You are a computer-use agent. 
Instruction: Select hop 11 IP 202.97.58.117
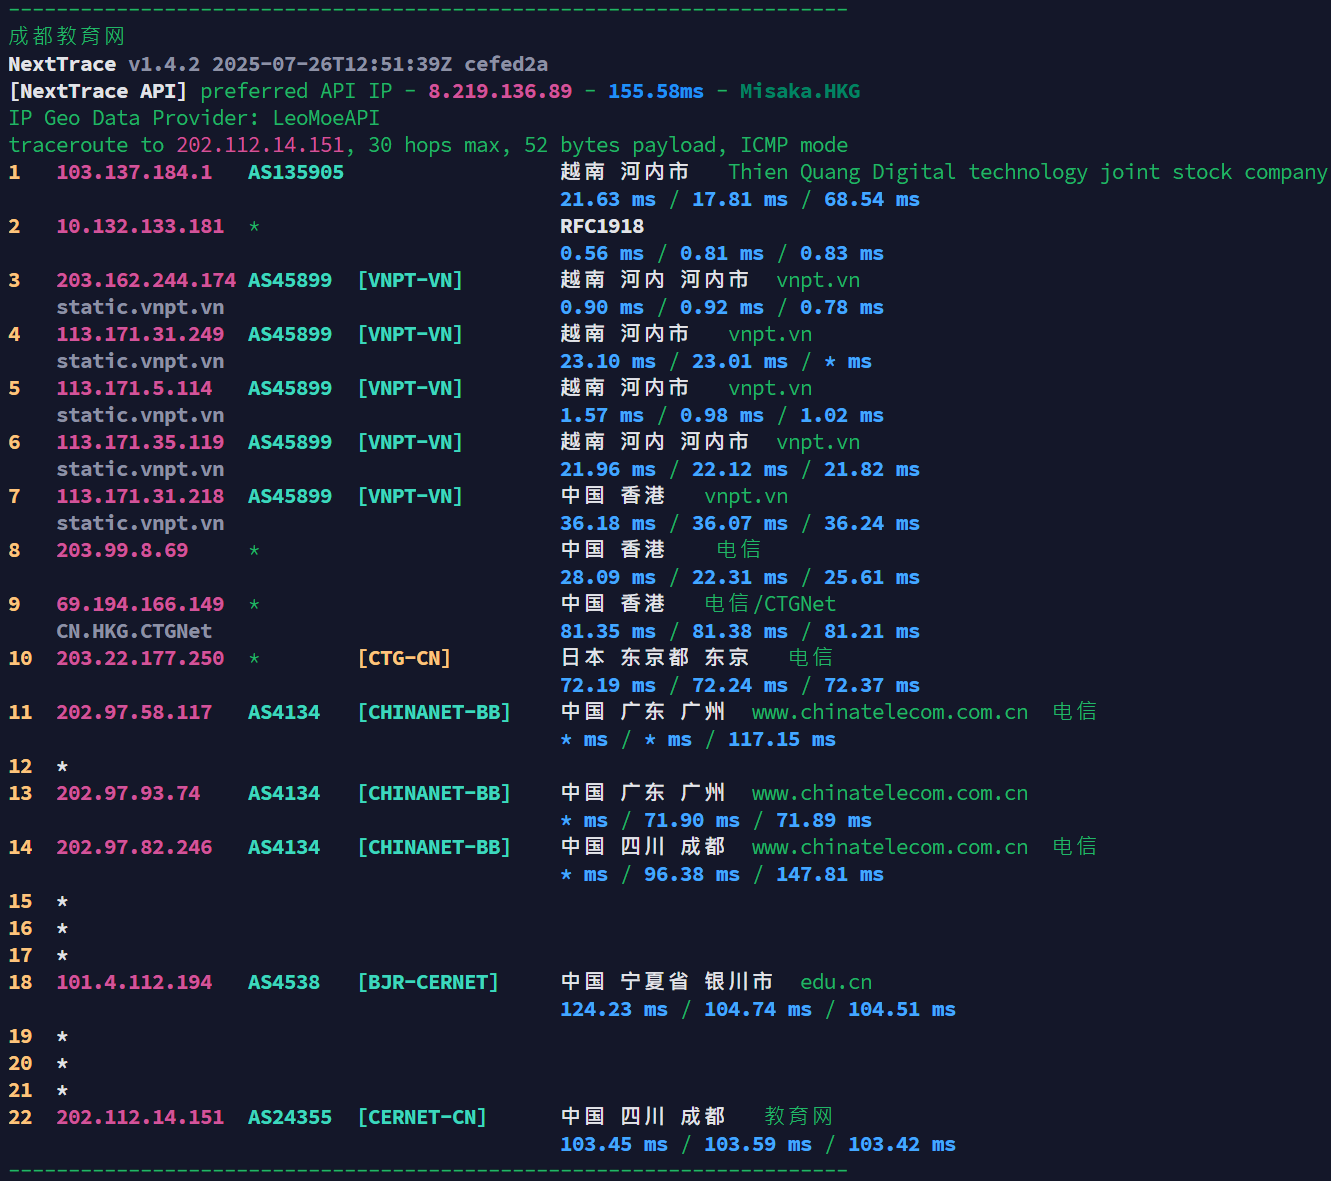click(134, 712)
